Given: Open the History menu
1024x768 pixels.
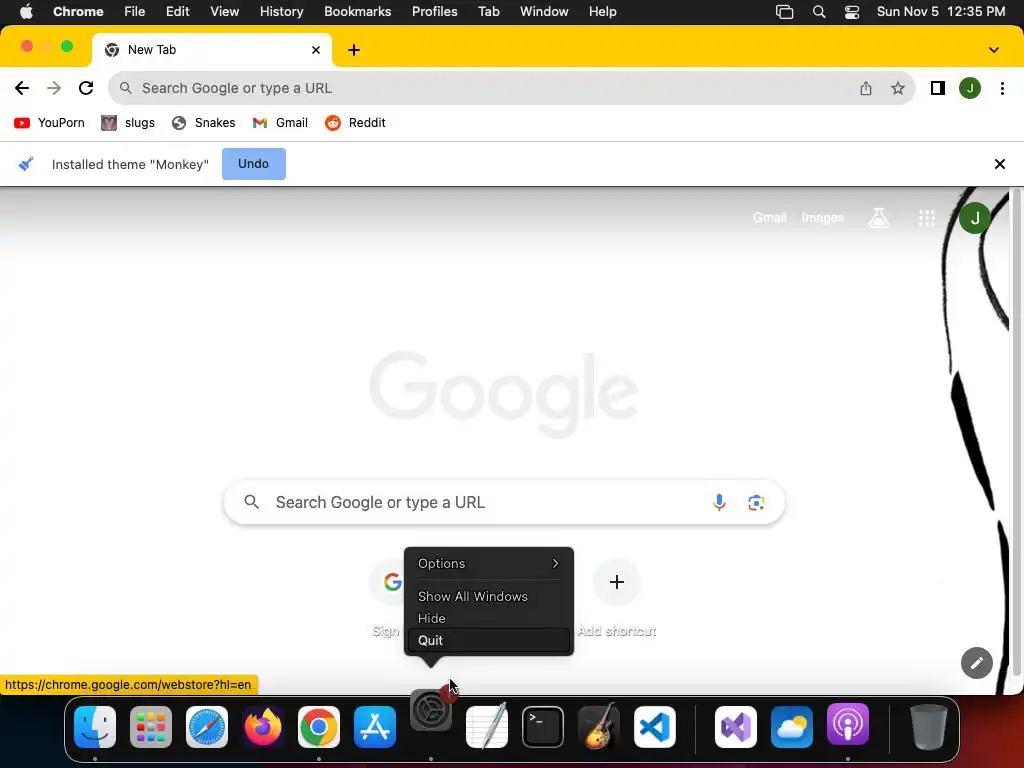Looking at the screenshot, I should coord(281,12).
